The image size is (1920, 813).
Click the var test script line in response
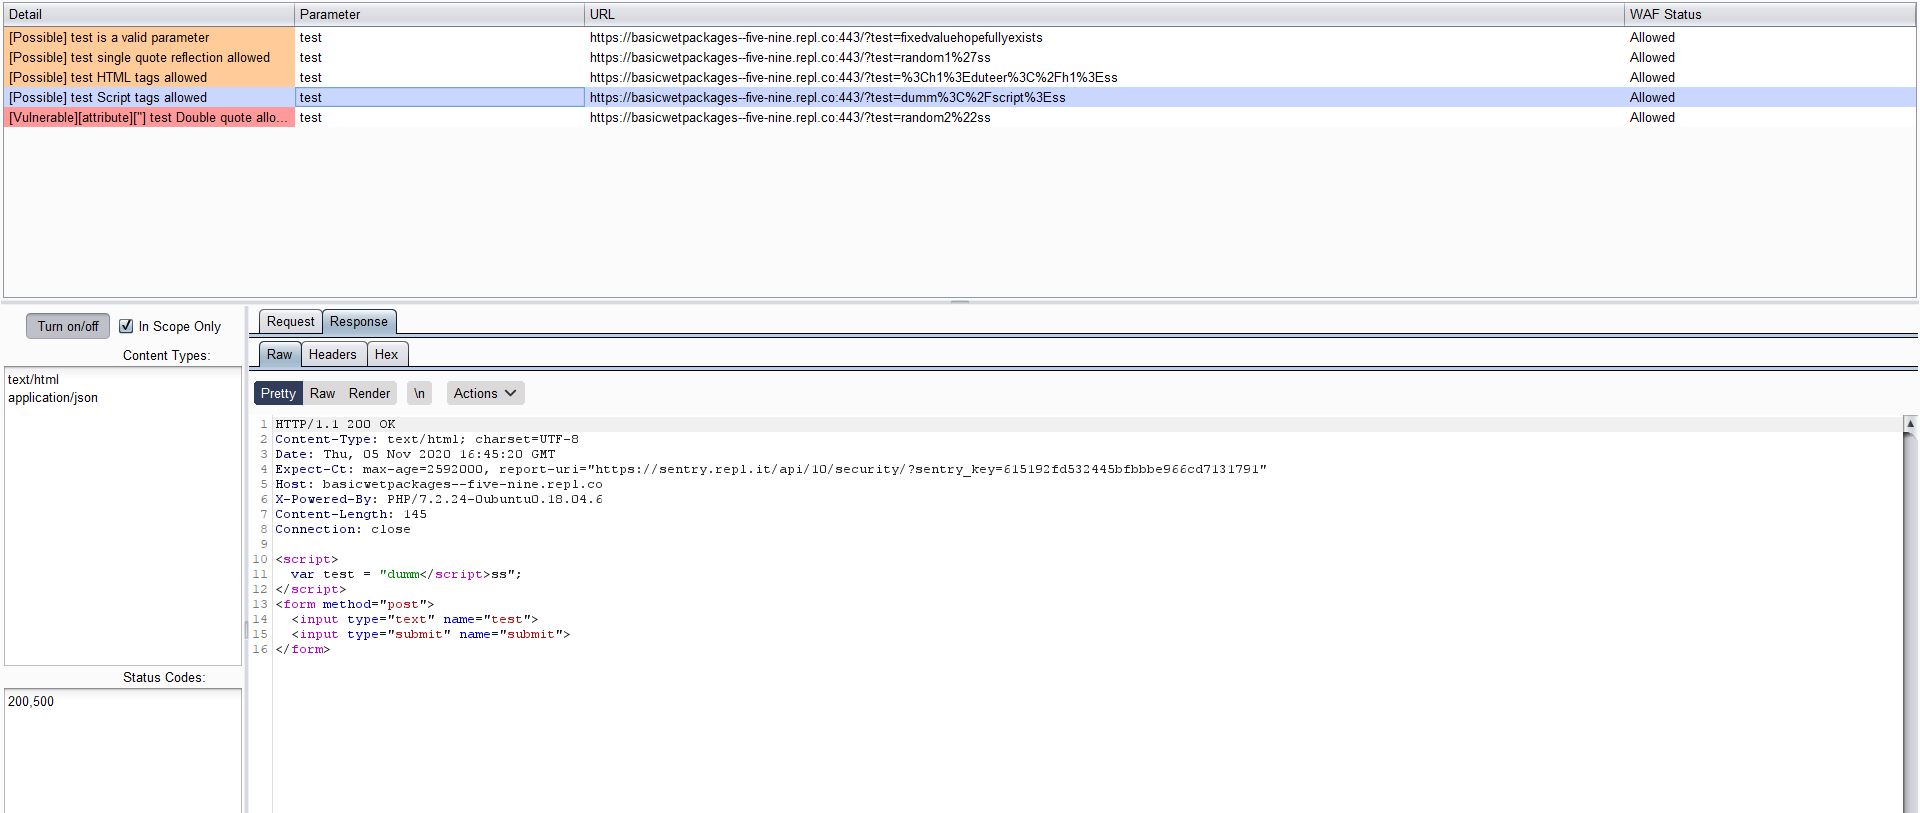(x=406, y=574)
